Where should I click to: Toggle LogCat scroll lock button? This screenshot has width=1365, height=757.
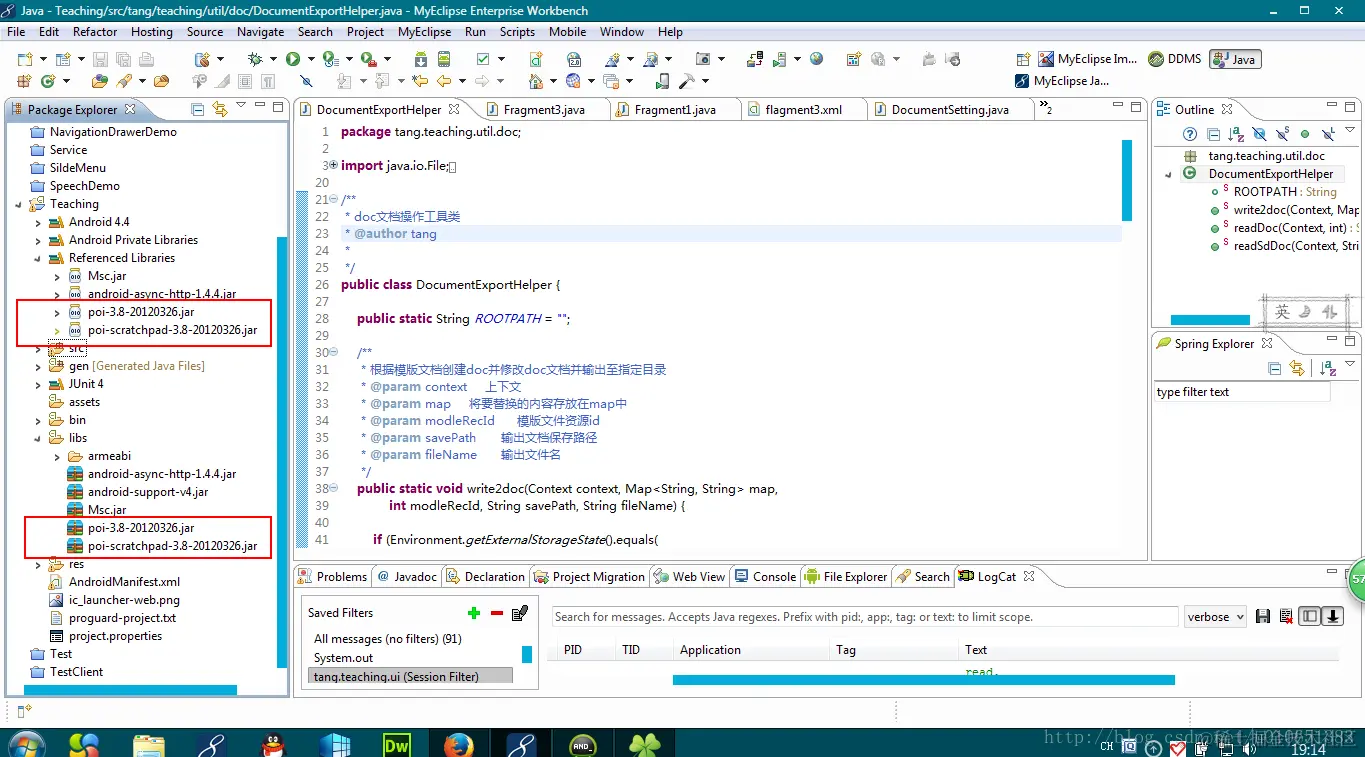tap(1333, 617)
